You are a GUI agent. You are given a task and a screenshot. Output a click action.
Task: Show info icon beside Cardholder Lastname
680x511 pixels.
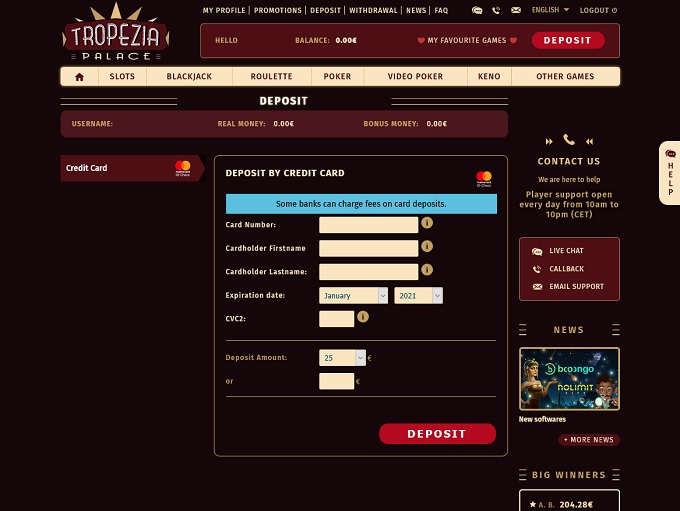[427, 269]
